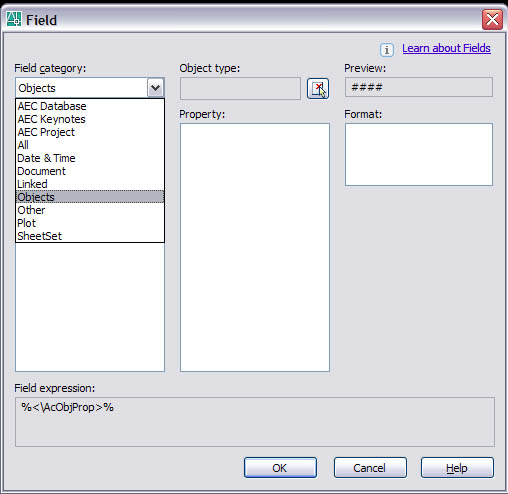This screenshot has width=508, height=494.
Task: Click the info icon beside Learn about Fields
Action: (387, 50)
